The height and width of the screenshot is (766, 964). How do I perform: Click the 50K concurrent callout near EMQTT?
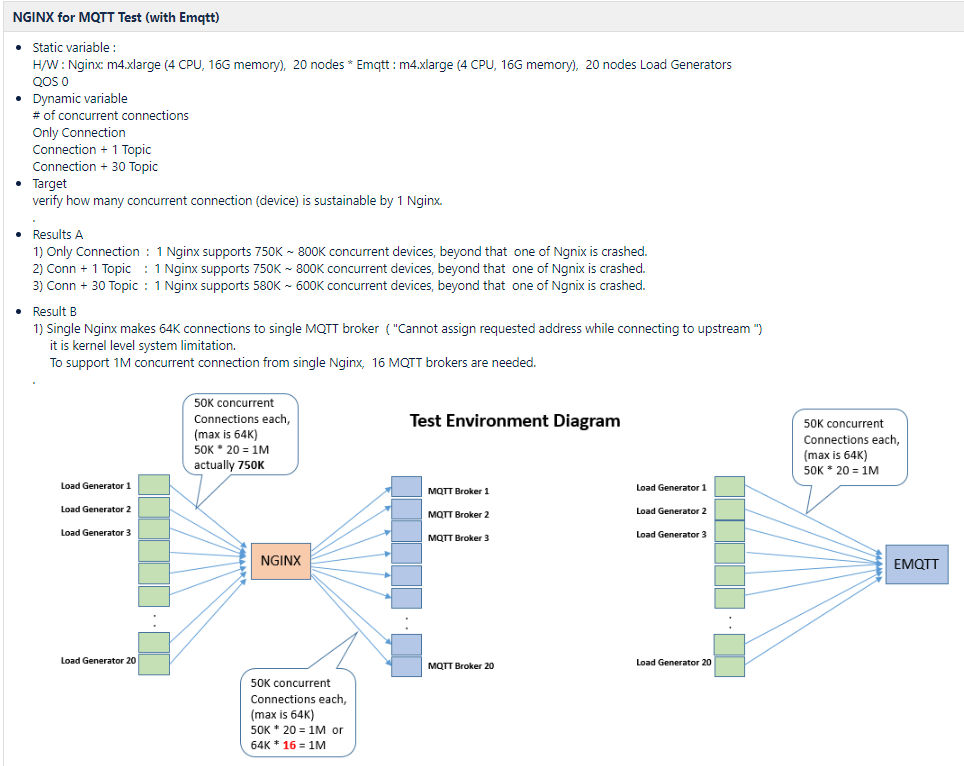[850, 447]
